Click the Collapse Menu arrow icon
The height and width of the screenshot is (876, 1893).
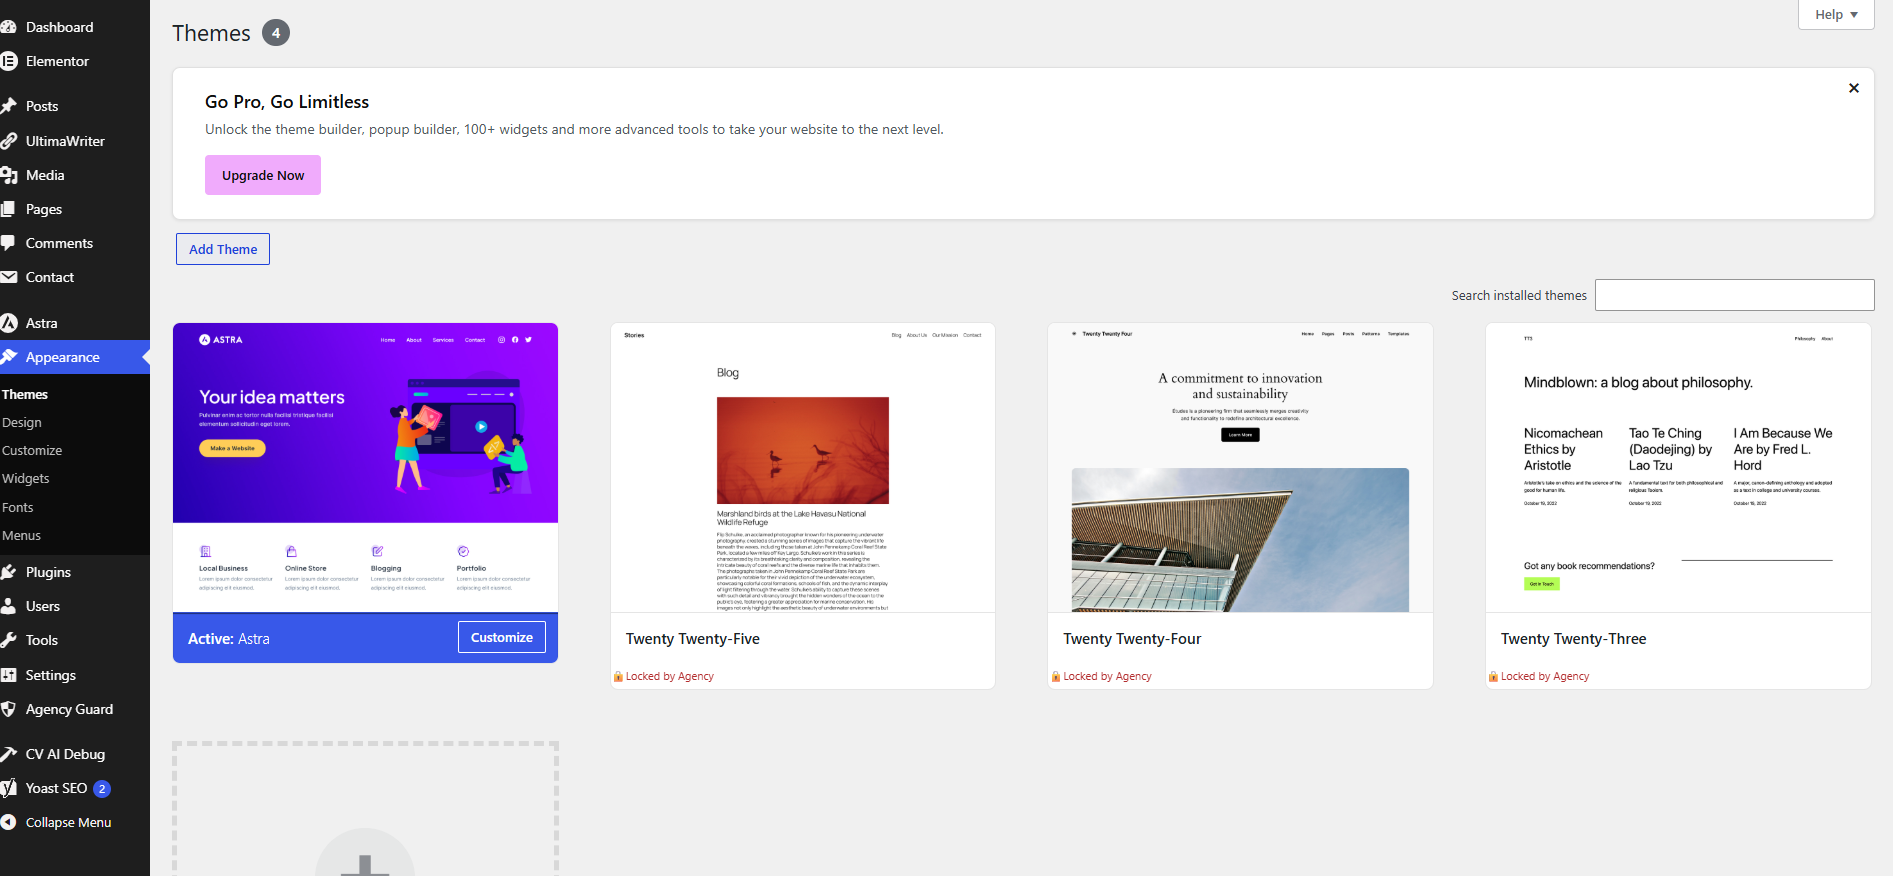(x=8, y=822)
